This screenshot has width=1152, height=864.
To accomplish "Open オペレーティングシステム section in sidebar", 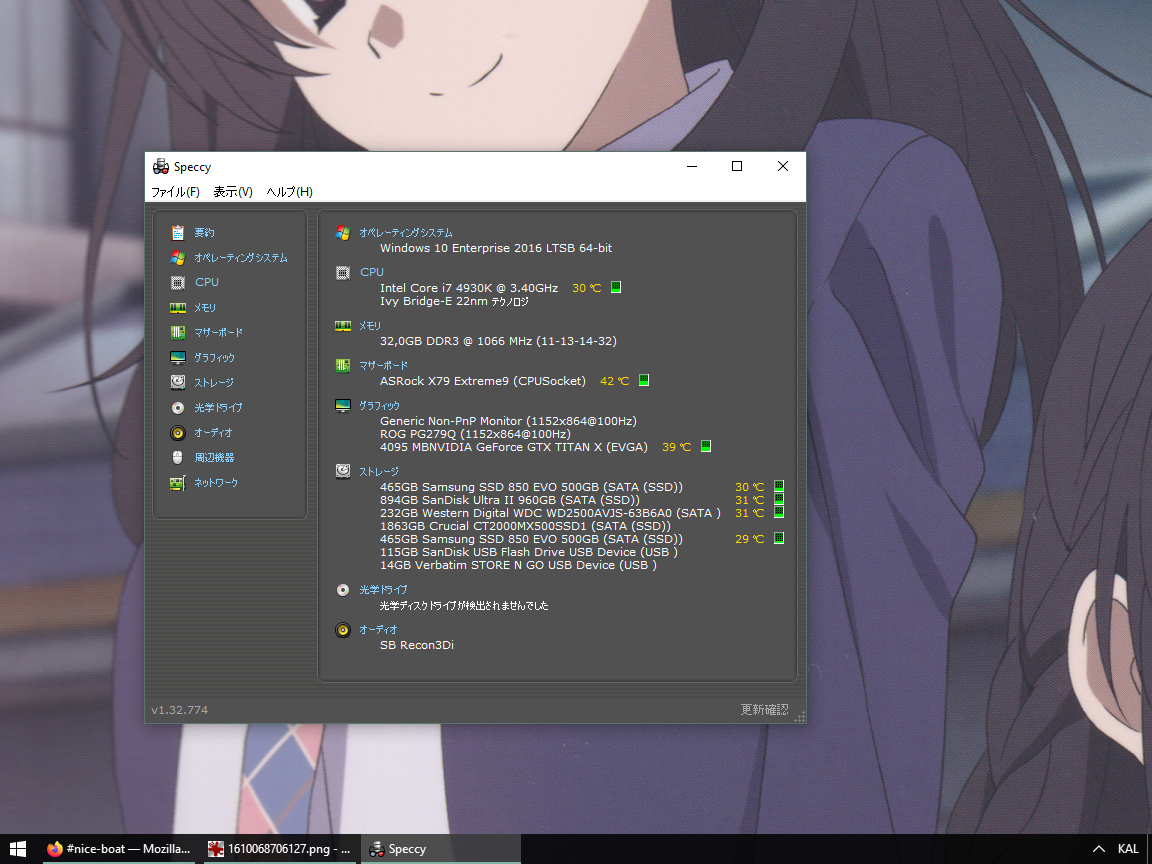I will (x=241, y=258).
